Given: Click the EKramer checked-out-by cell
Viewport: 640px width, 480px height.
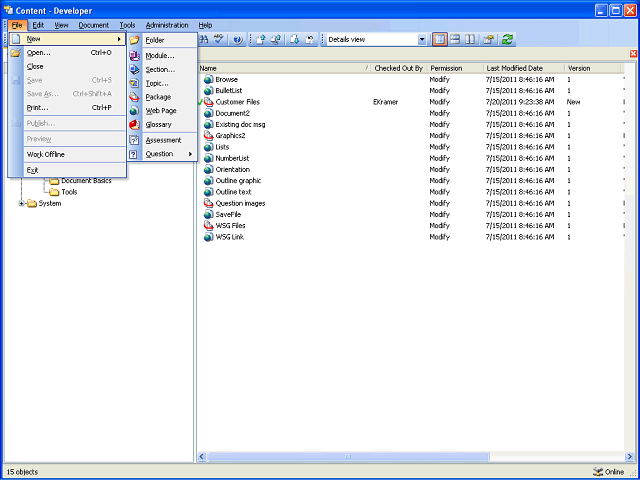Looking at the screenshot, I should point(385,102).
